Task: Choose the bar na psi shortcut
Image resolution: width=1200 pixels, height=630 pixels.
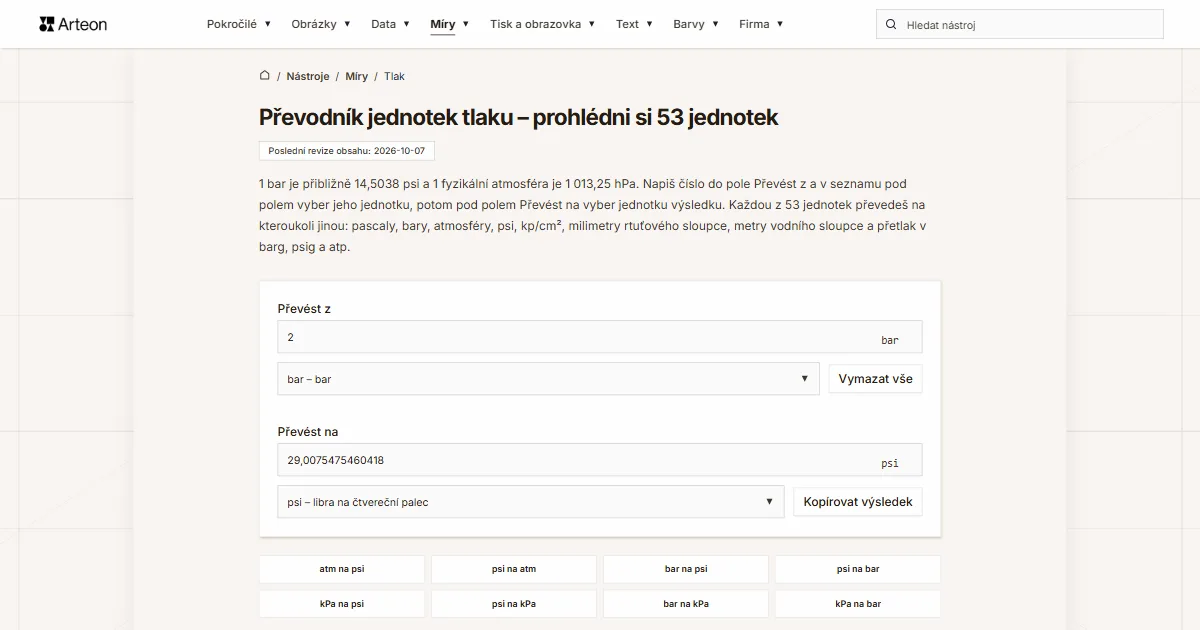Action: [x=686, y=569]
